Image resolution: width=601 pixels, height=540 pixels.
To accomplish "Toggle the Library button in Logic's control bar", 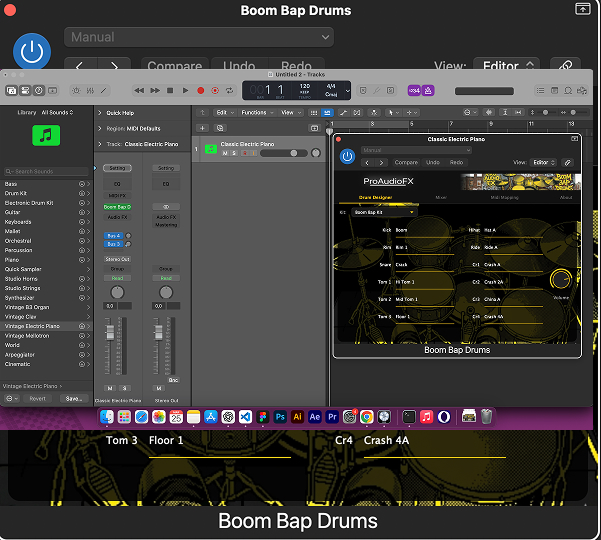I will click(11, 91).
